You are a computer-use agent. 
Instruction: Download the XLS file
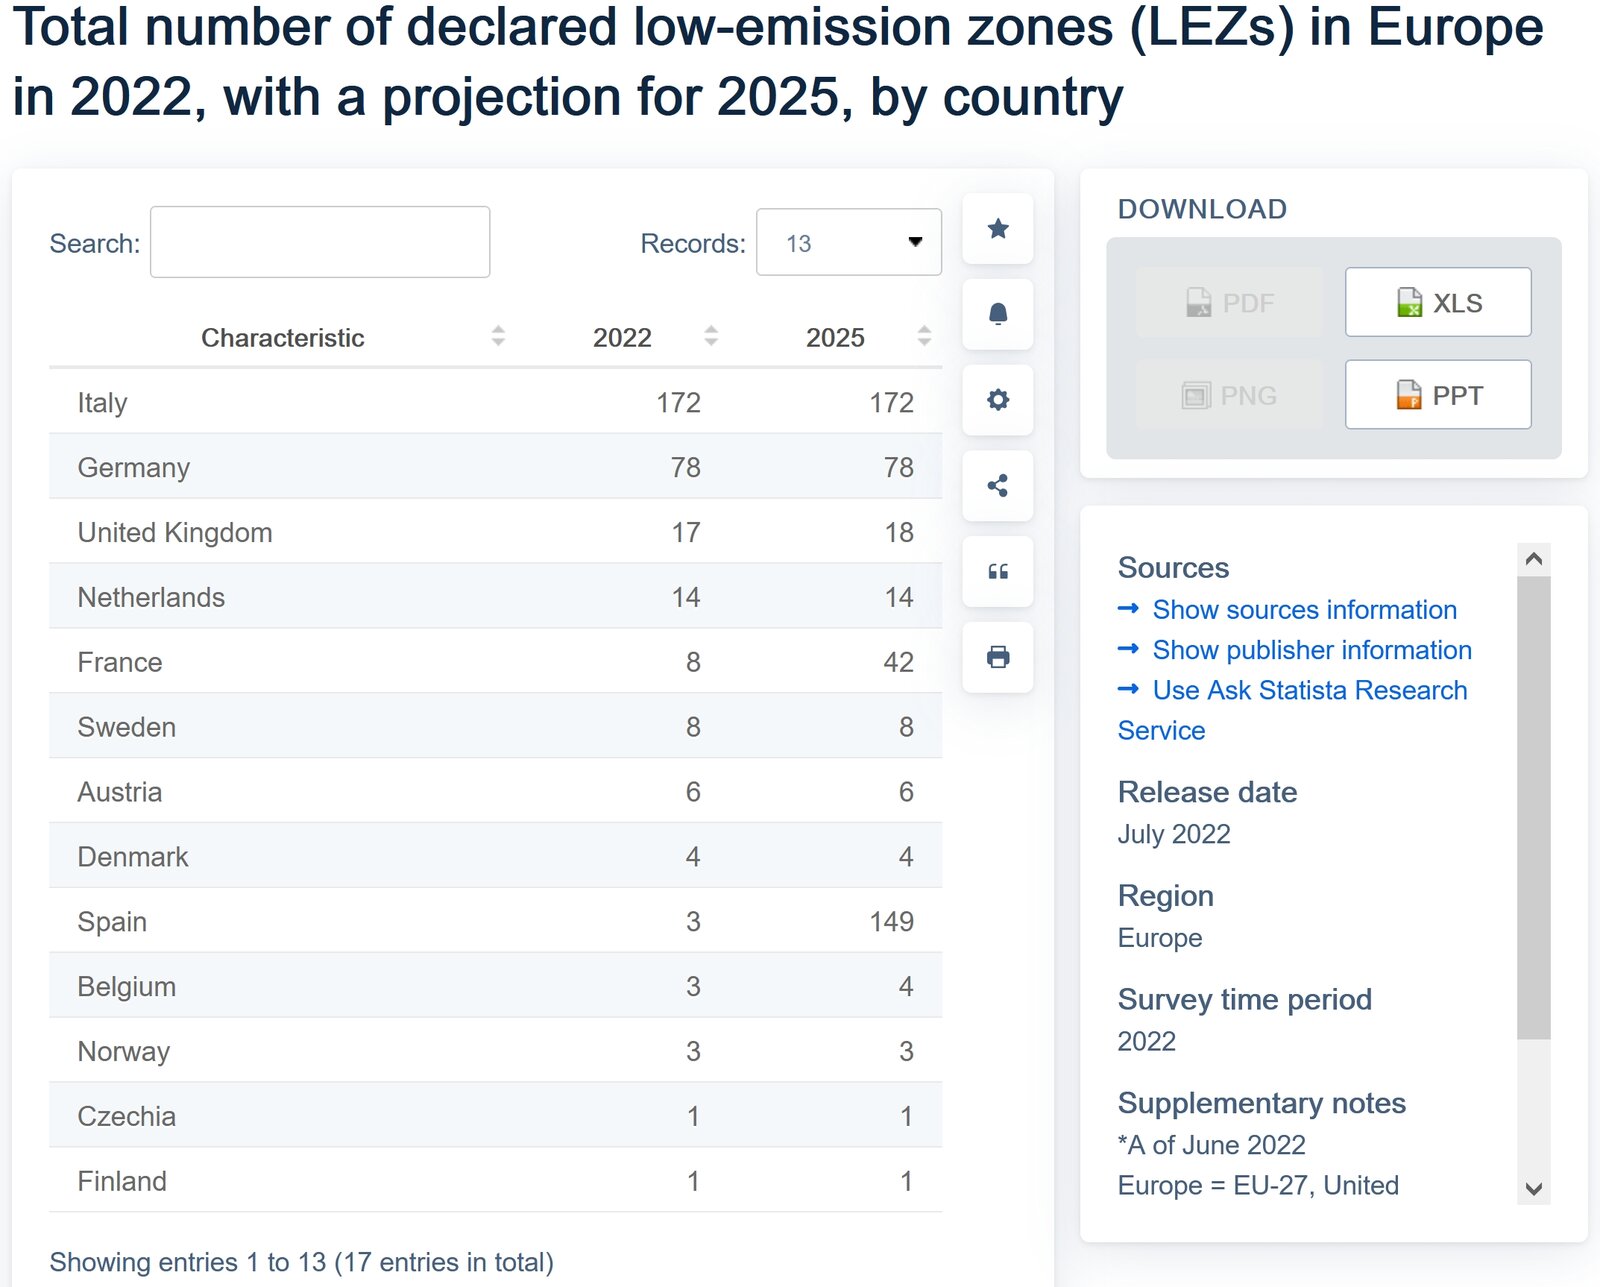(x=1437, y=302)
